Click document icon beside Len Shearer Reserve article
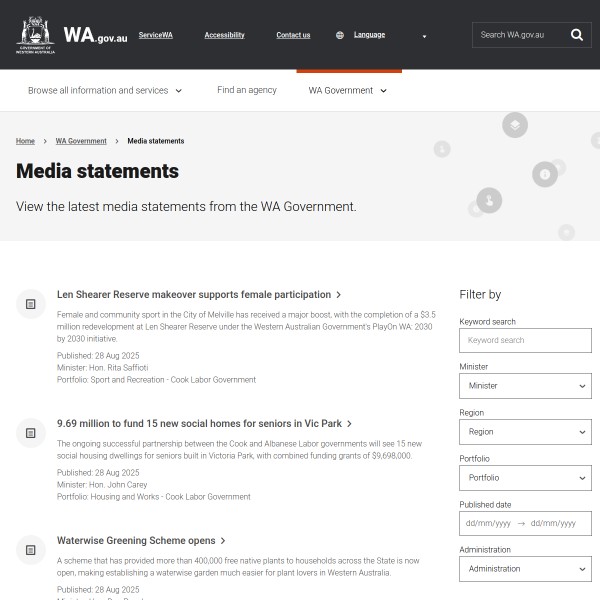Viewport: 600px width, 600px height. pyautogui.click(x=31, y=303)
